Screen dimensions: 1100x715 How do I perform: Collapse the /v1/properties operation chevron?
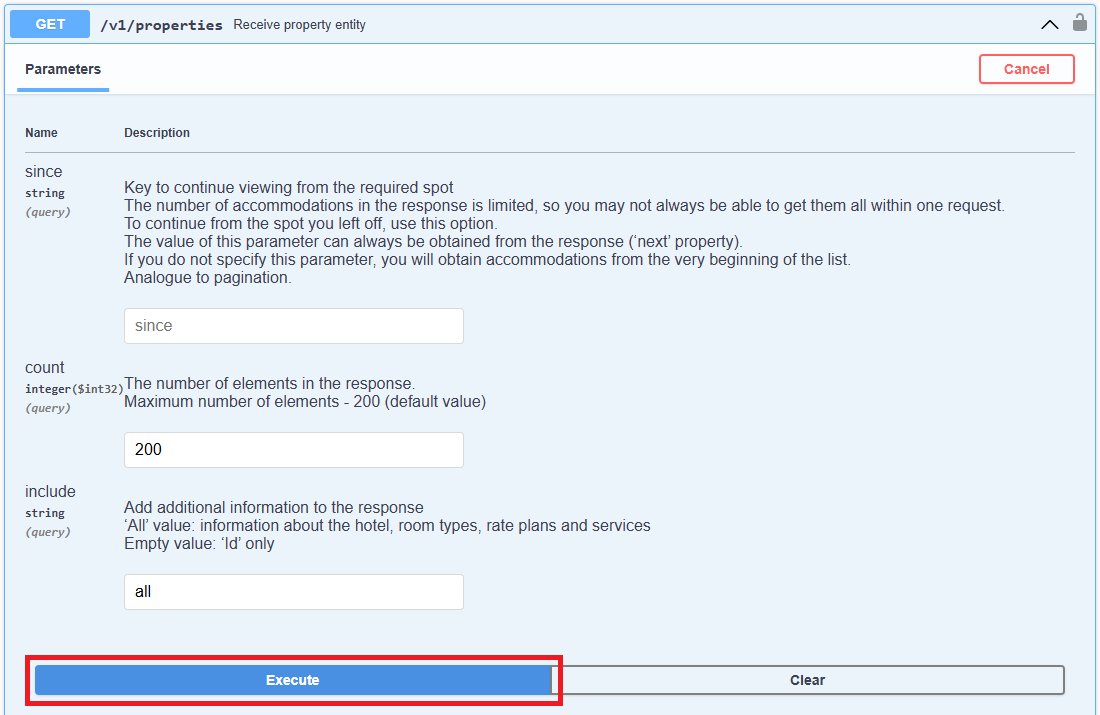[x=1049, y=25]
